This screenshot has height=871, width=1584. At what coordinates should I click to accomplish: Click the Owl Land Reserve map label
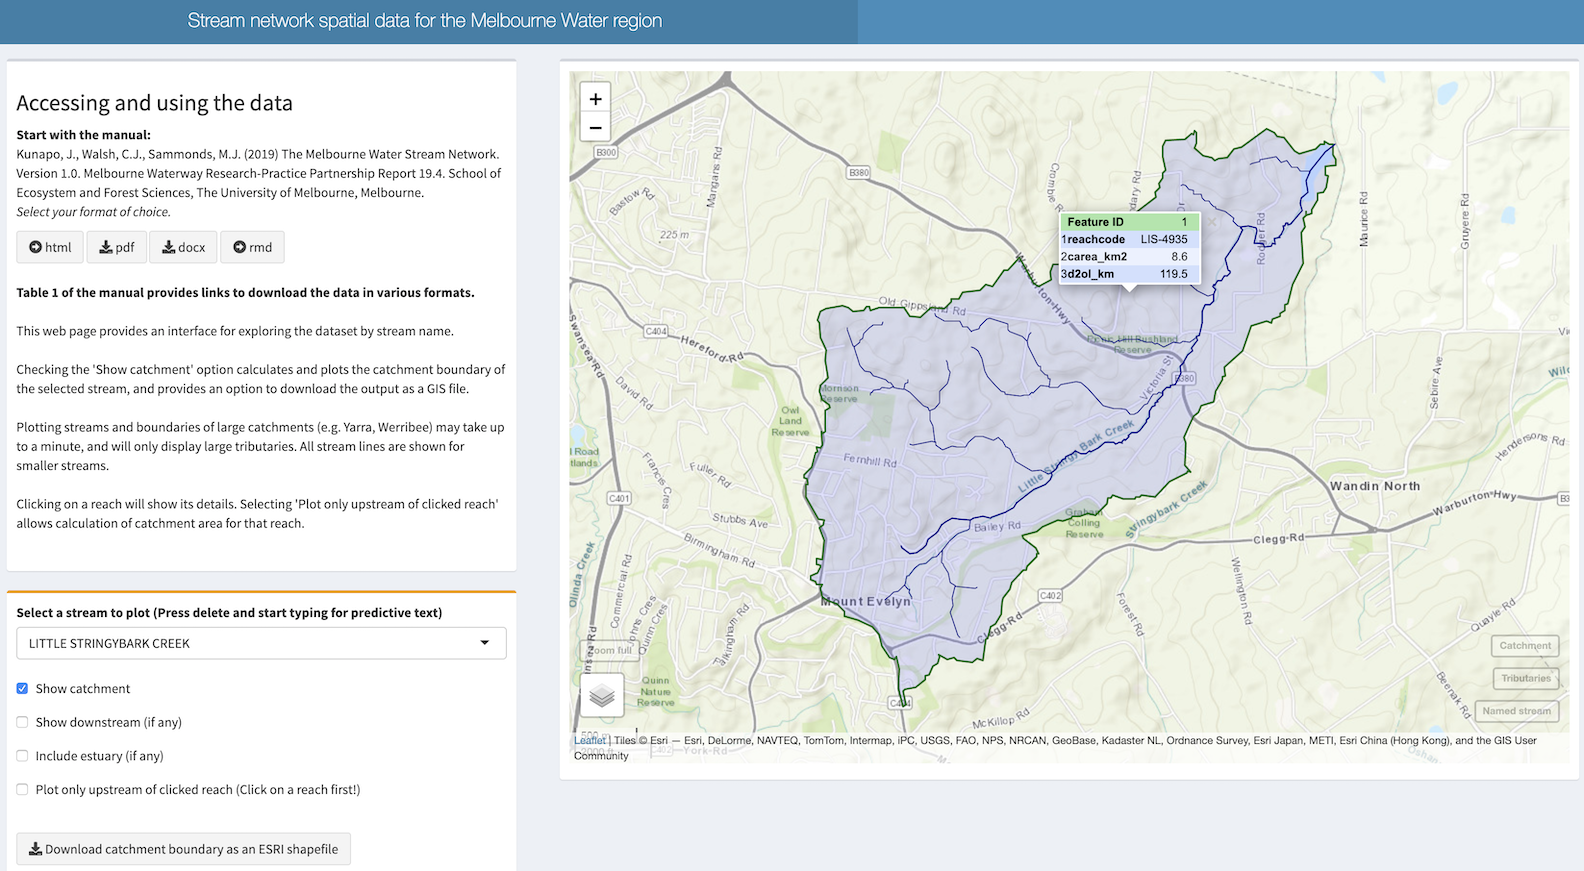790,421
